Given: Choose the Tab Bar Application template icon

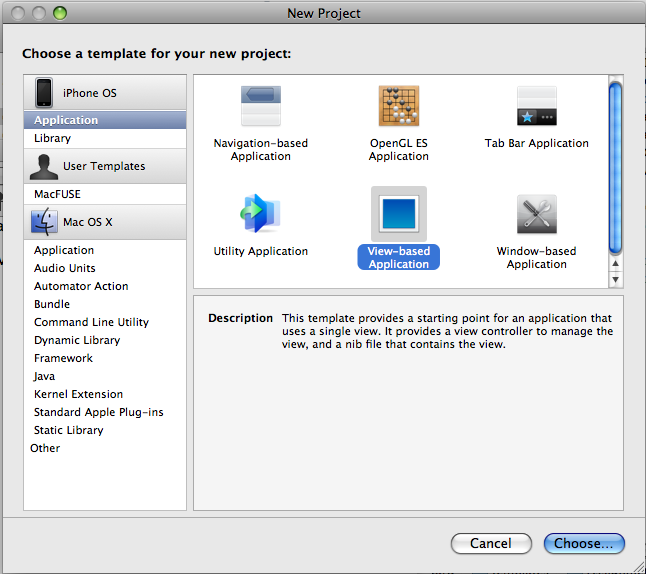Looking at the screenshot, I should [537, 106].
